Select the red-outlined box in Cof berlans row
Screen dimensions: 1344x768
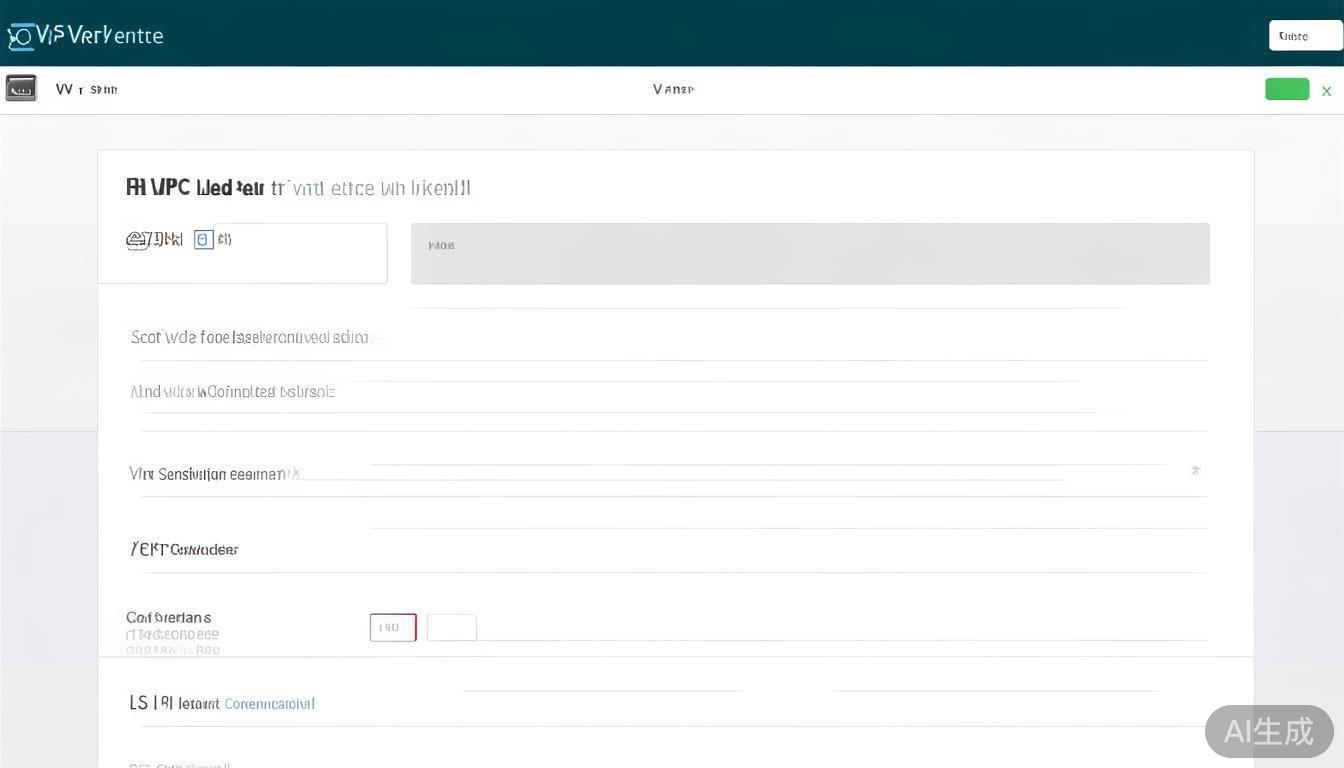(x=392, y=627)
